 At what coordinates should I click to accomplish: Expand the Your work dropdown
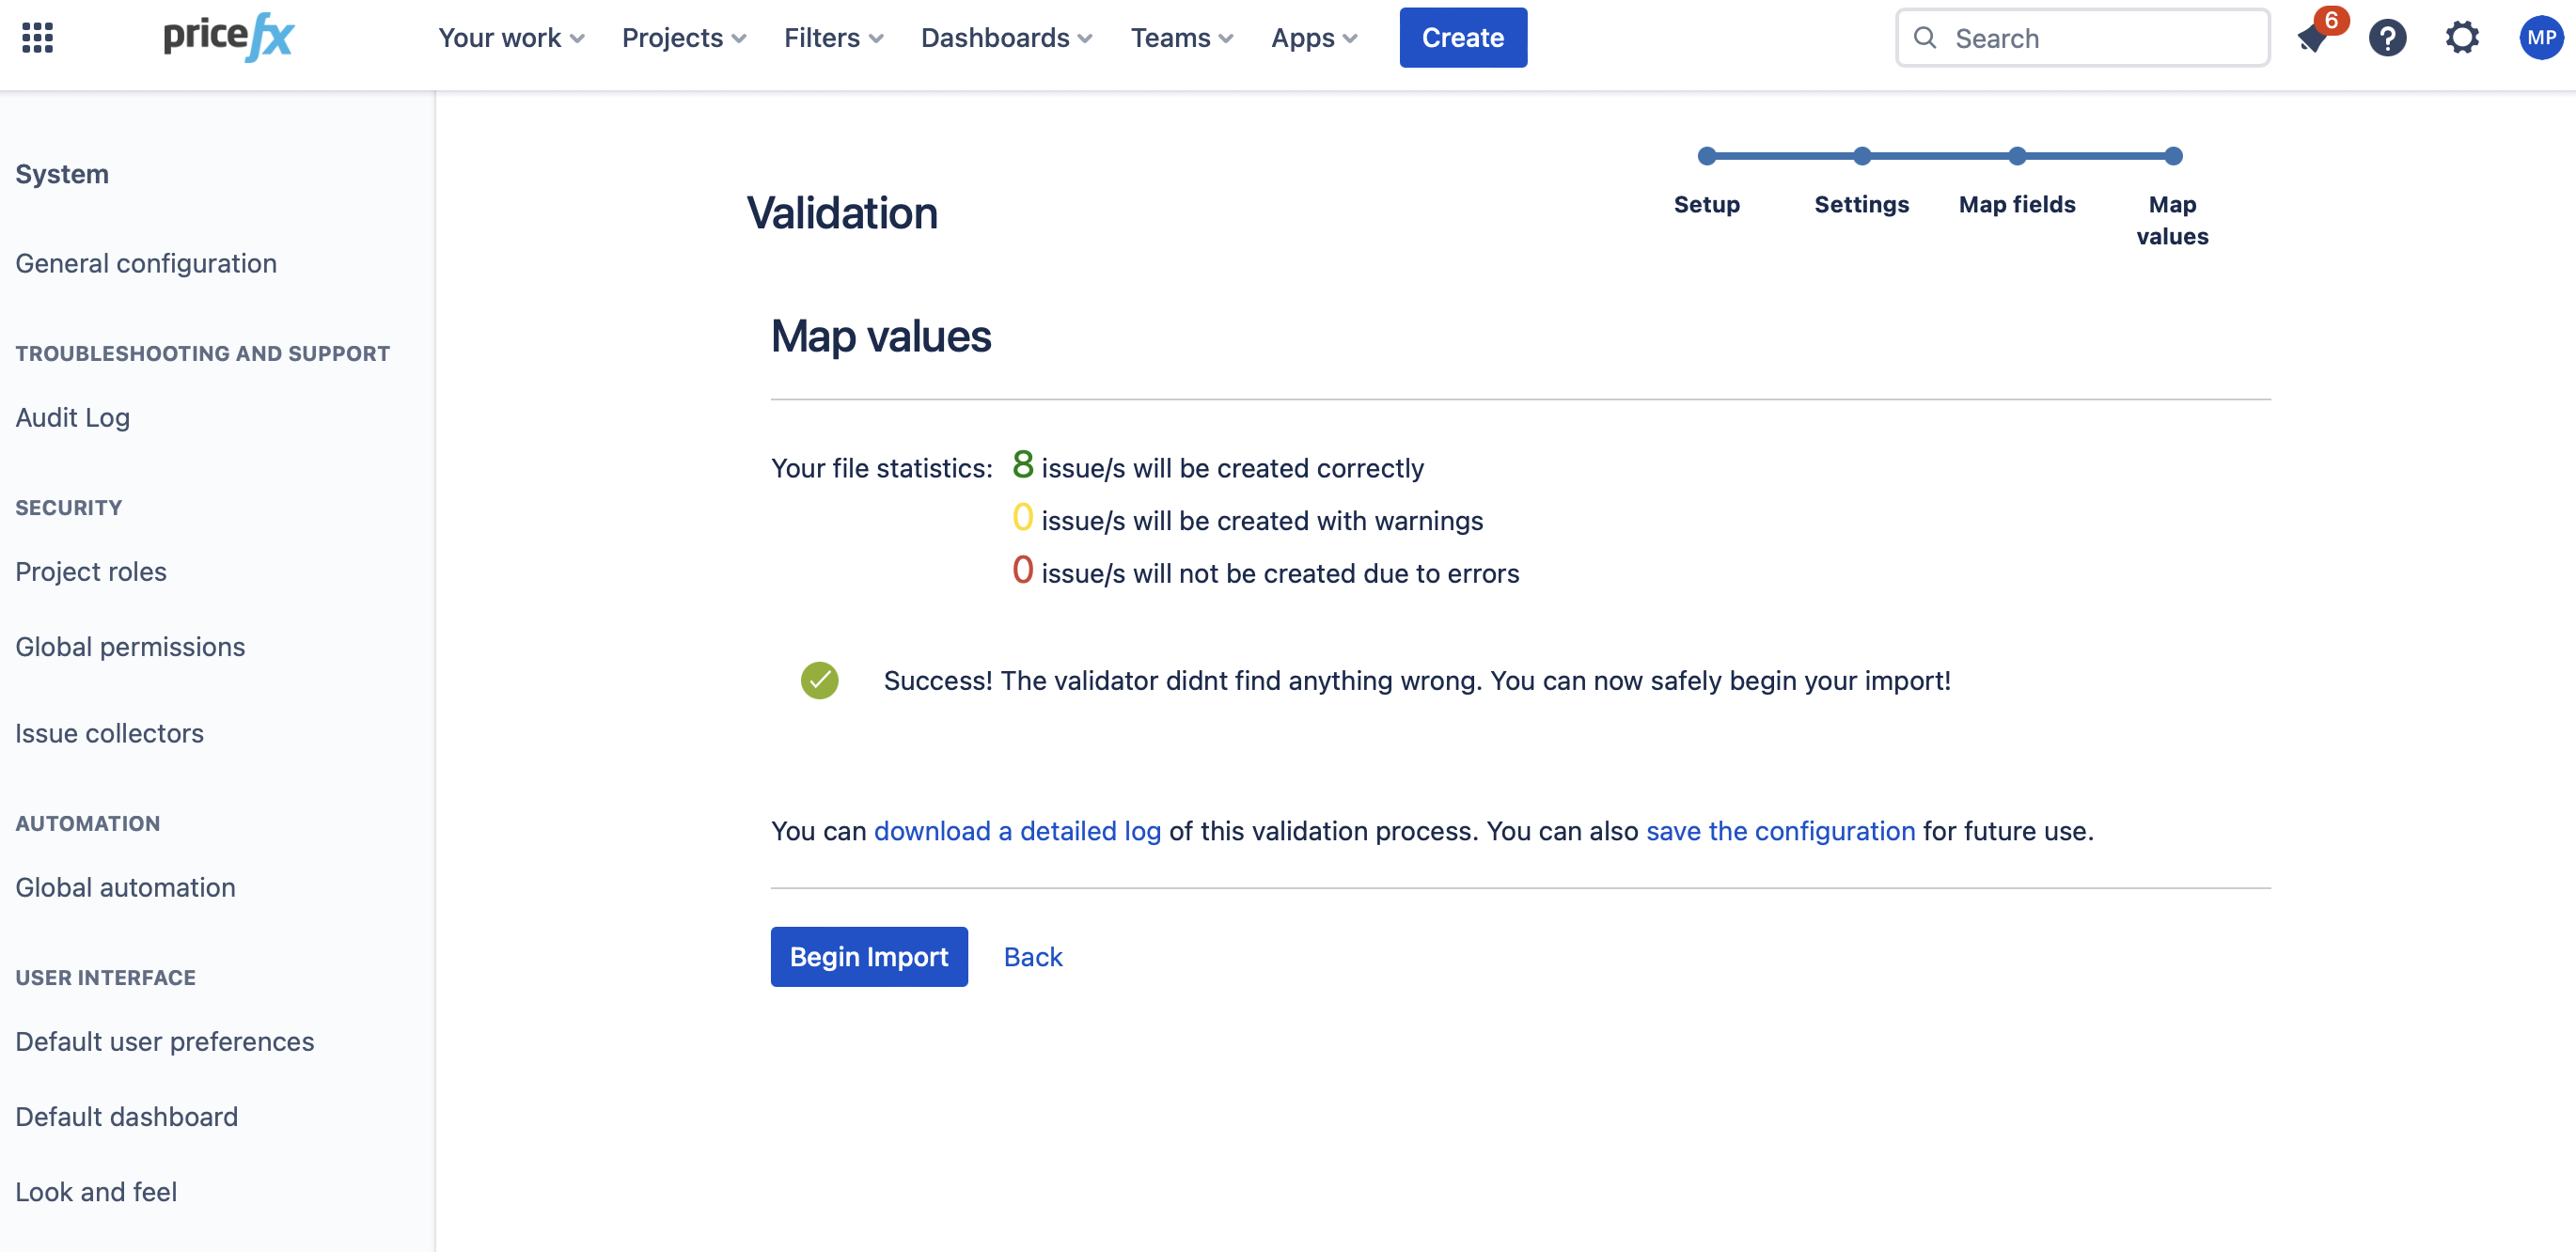point(510,38)
